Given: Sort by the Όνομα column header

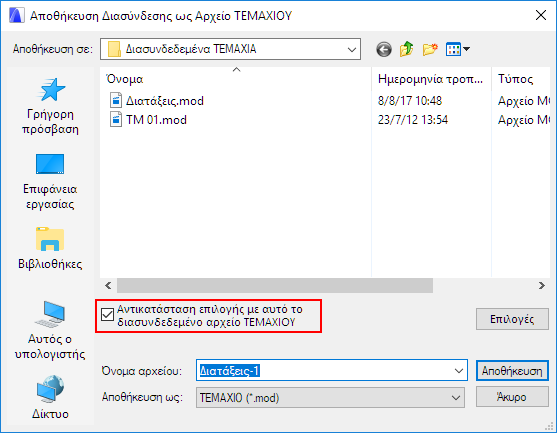Looking at the screenshot, I should coord(236,79).
